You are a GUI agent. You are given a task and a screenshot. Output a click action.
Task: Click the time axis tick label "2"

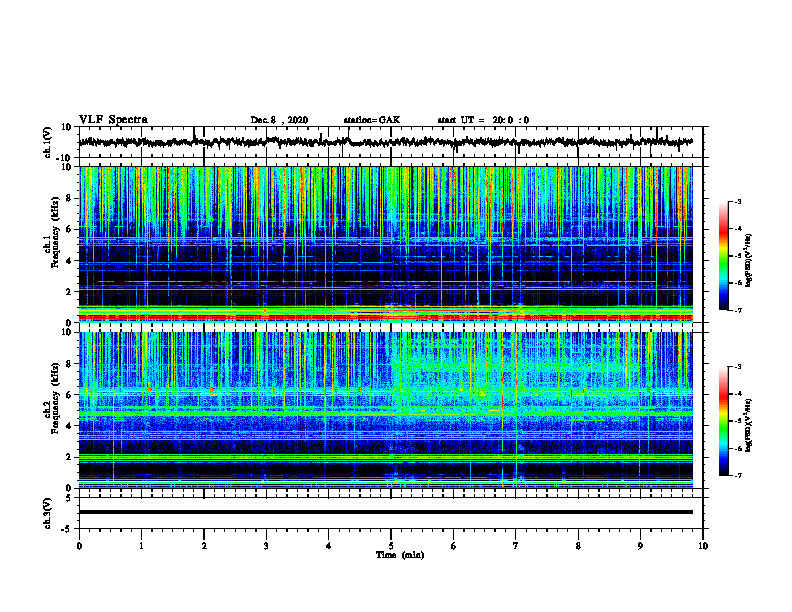[204, 546]
